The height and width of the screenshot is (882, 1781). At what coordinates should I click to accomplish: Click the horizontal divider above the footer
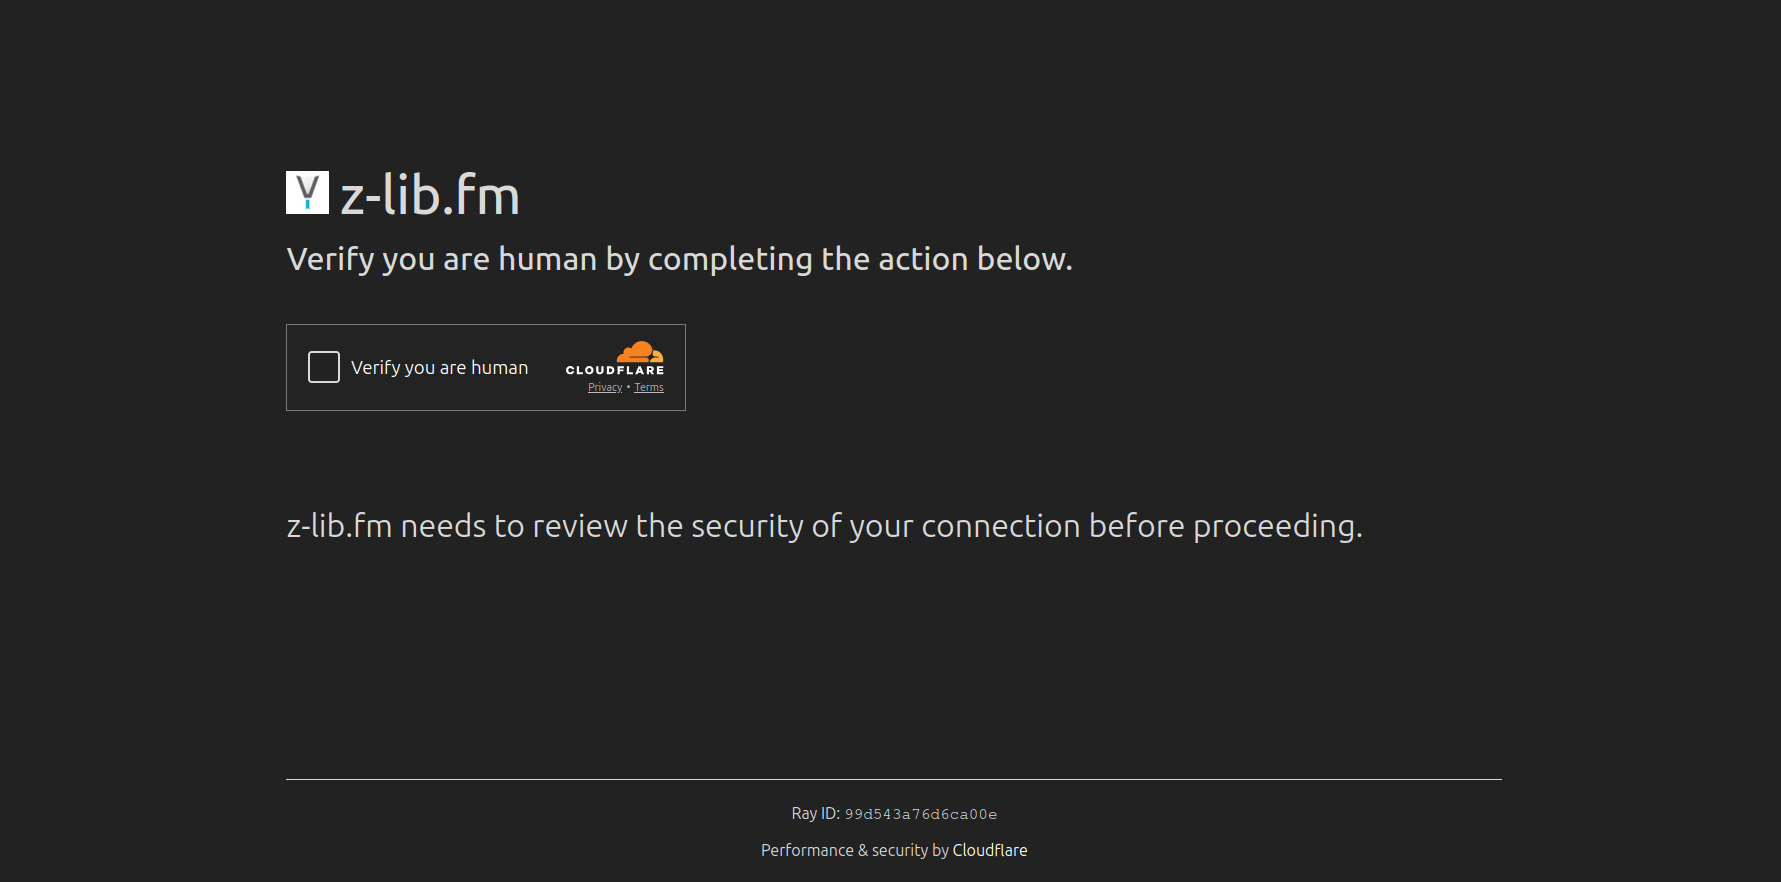pos(893,779)
